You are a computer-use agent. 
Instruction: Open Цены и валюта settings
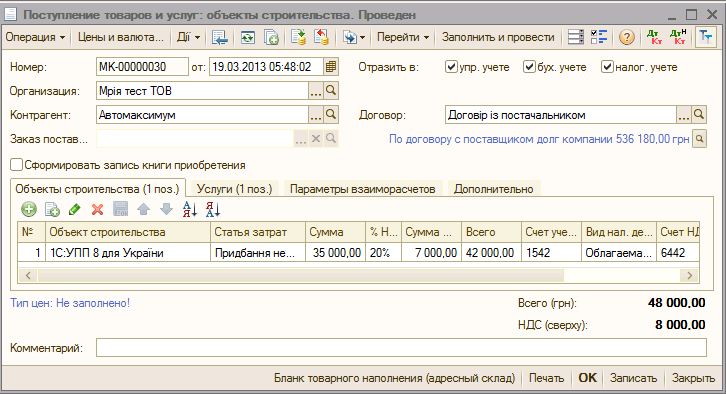(120, 37)
